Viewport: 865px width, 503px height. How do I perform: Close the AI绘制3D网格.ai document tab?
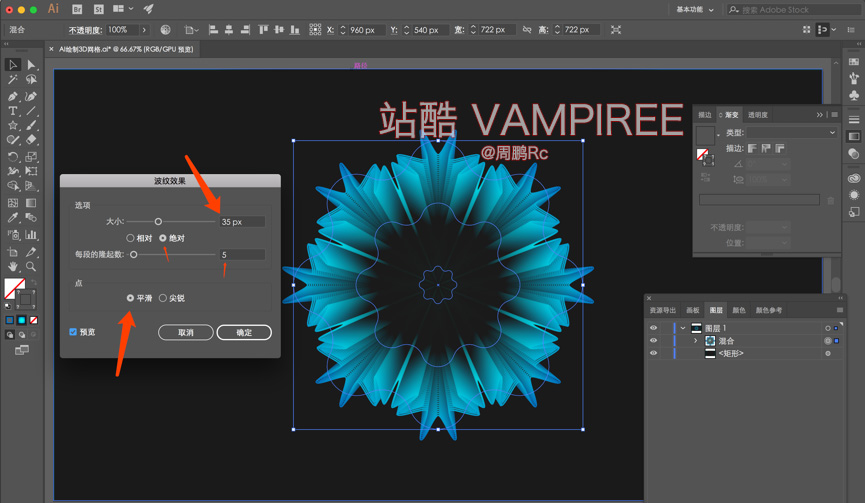coord(51,49)
